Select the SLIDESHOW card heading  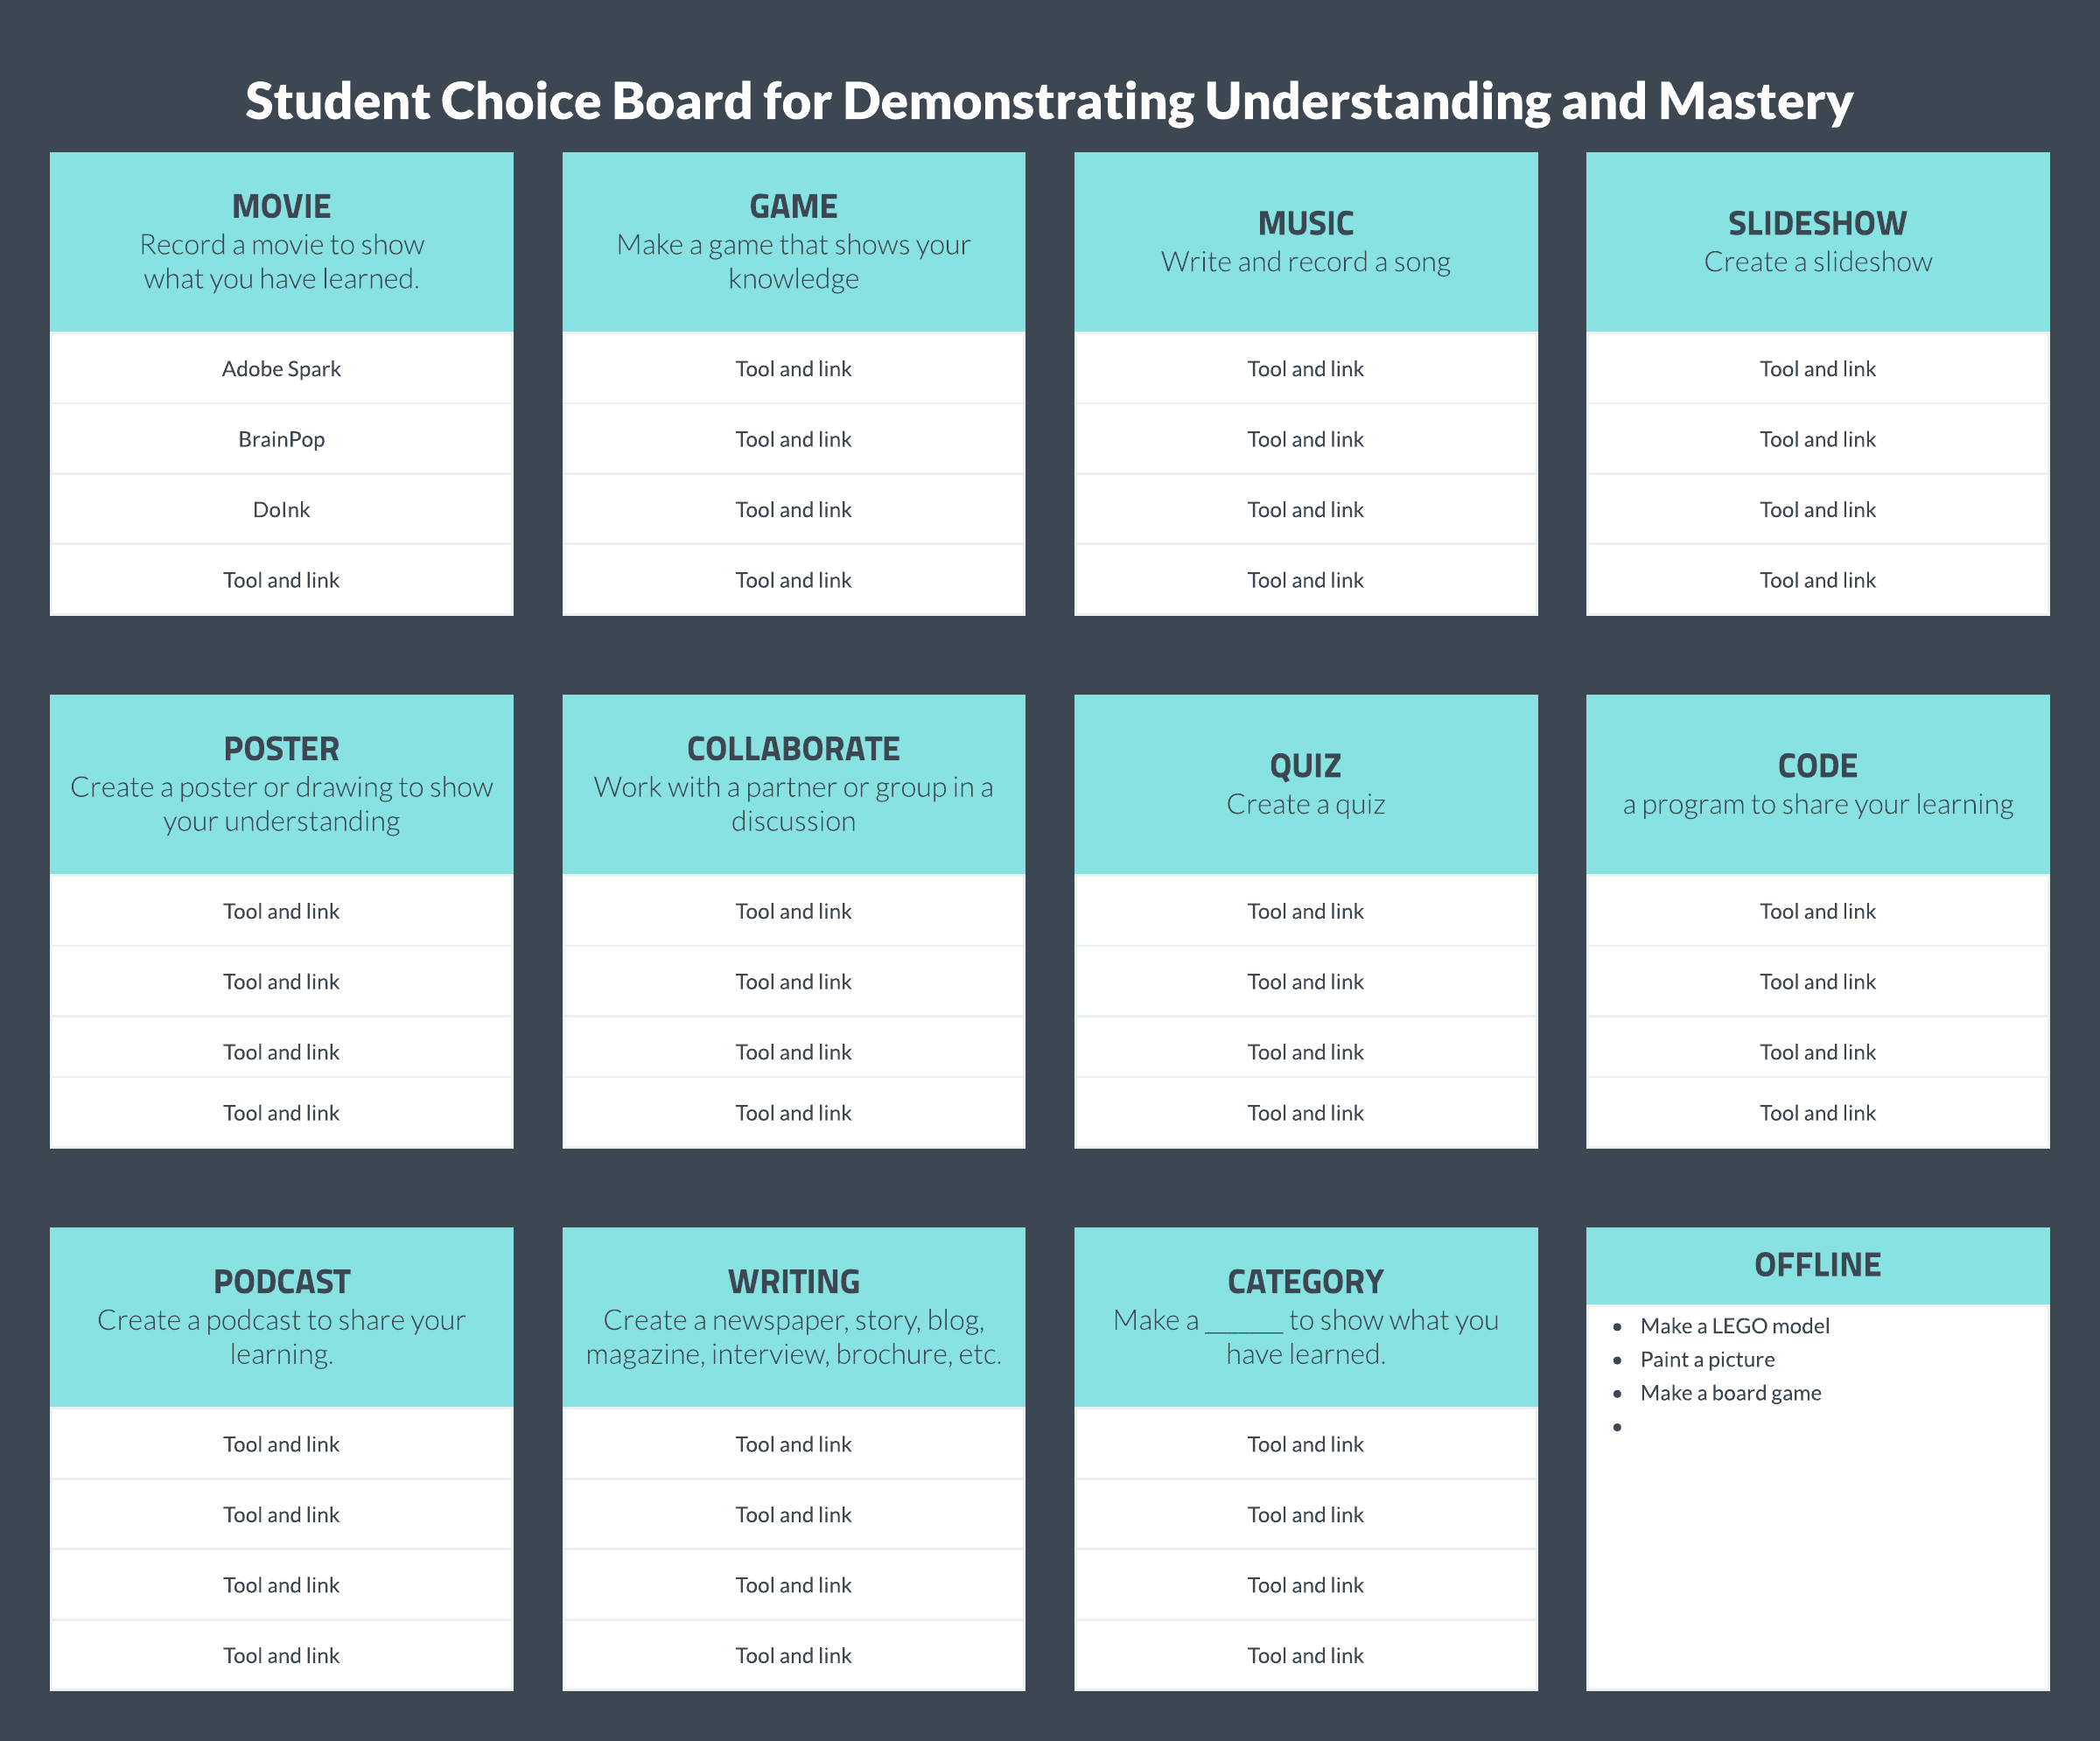(x=1817, y=224)
